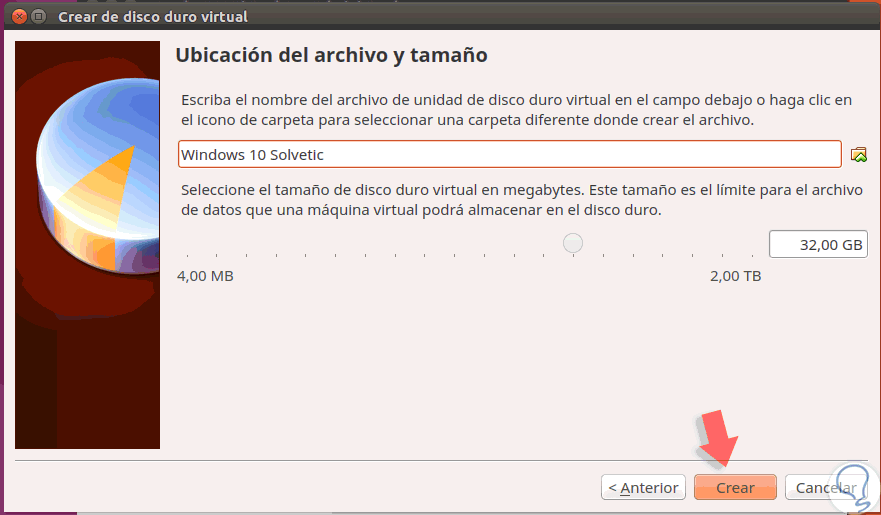
Task: Click the folder icon to choose another folder
Action: [858, 155]
